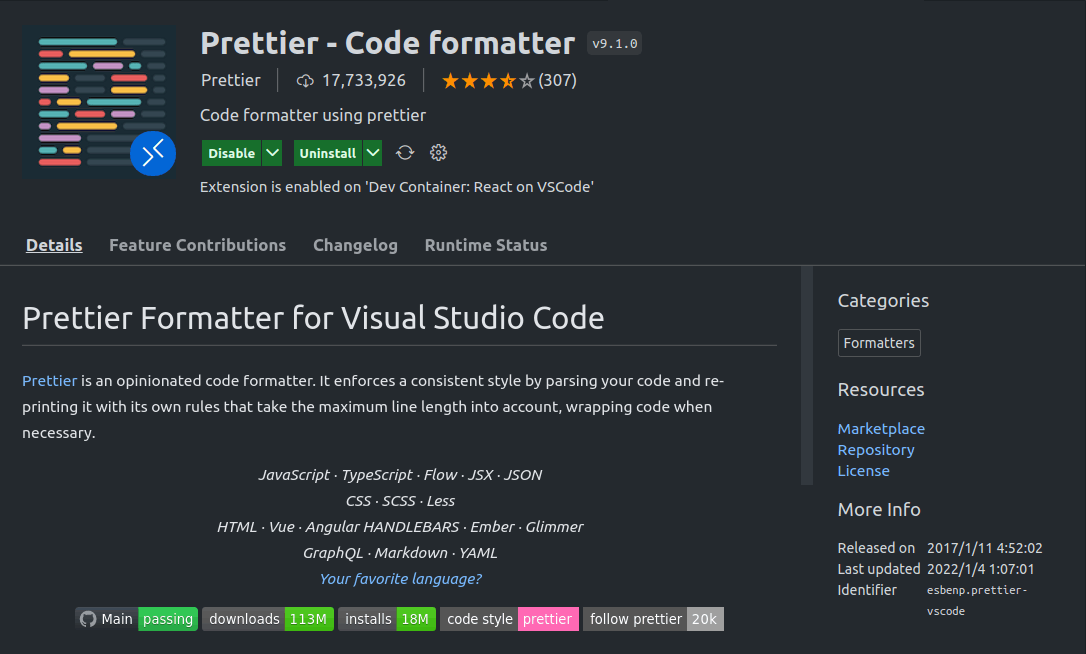The width and height of the screenshot is (1086, 654).
Task: Expand the Uninstall dropdown arrow
Action: tap(373, 153)
